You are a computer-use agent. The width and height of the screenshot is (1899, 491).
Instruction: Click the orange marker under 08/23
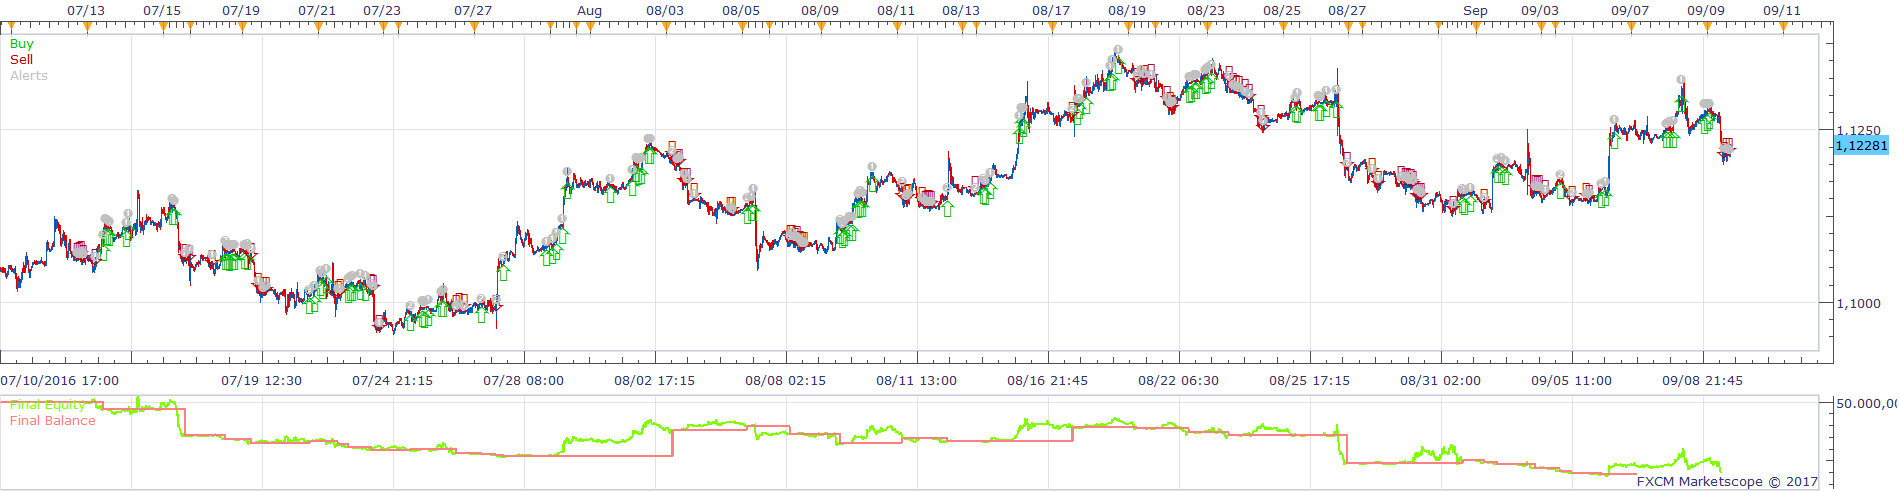coord(1206,28)
